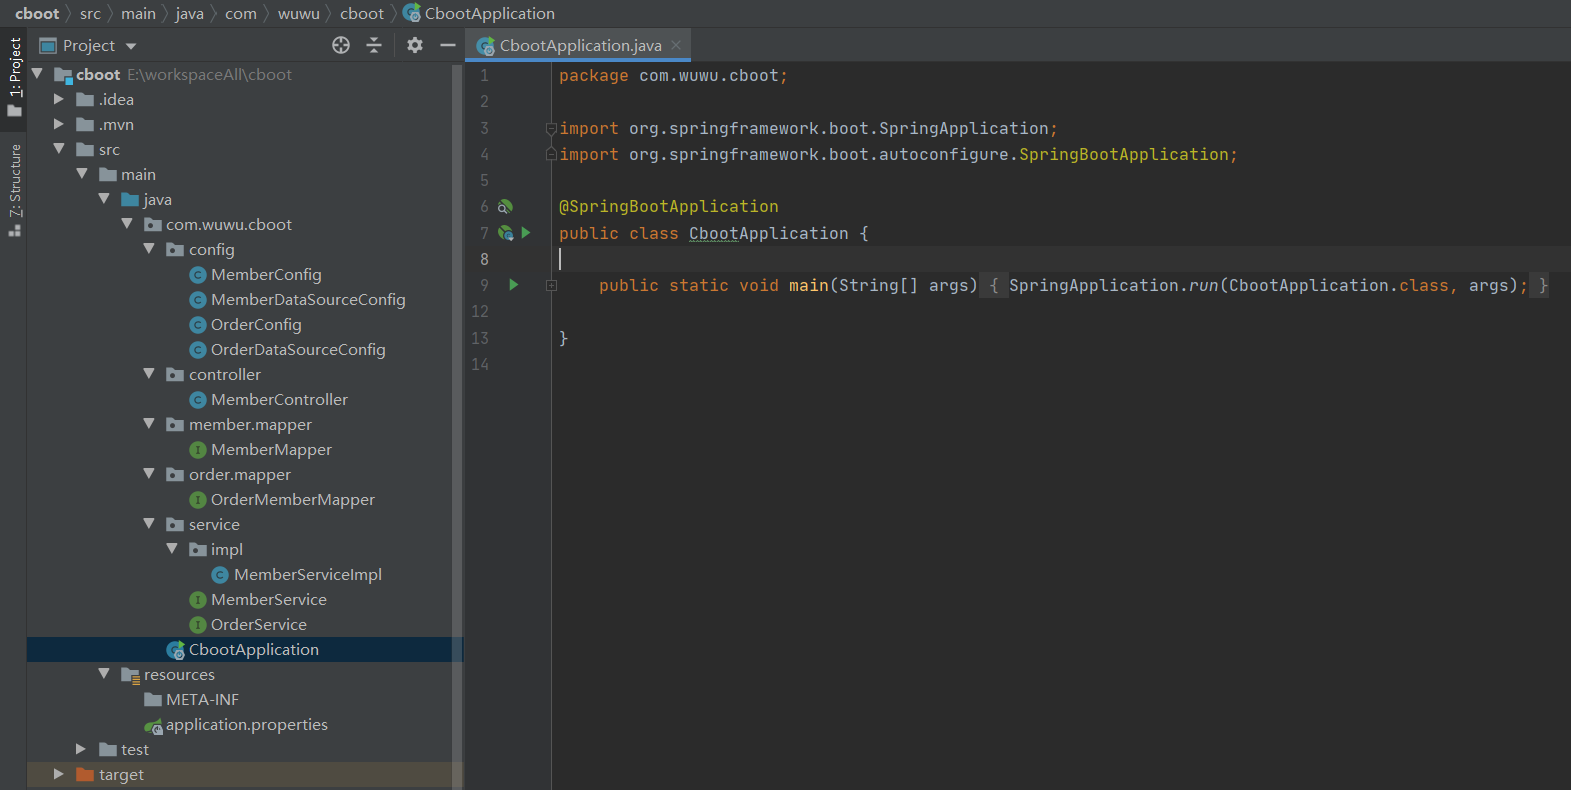Select application.properties file
Image resolution: width=1571 pixels, height=790 pixels.
(x=246, y=724)
